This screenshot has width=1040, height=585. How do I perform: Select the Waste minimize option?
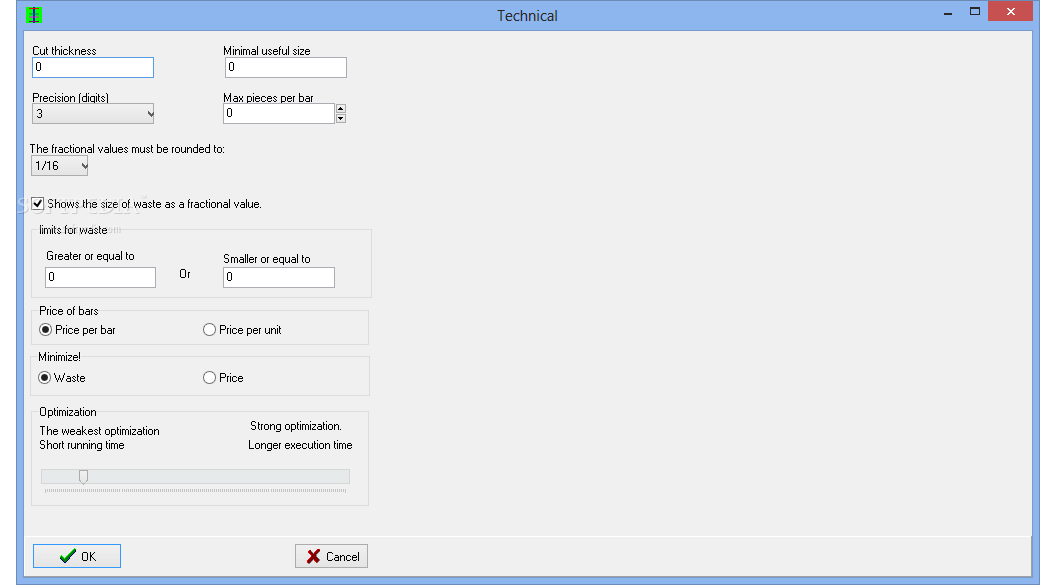click(44, 377)
